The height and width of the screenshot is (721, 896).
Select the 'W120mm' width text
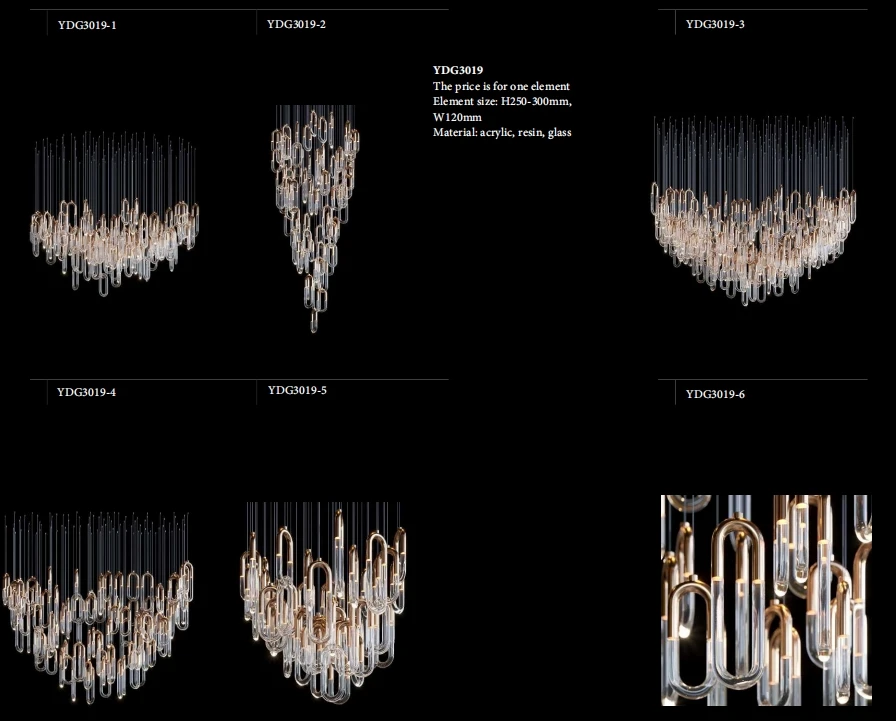(x=451, y=118)
